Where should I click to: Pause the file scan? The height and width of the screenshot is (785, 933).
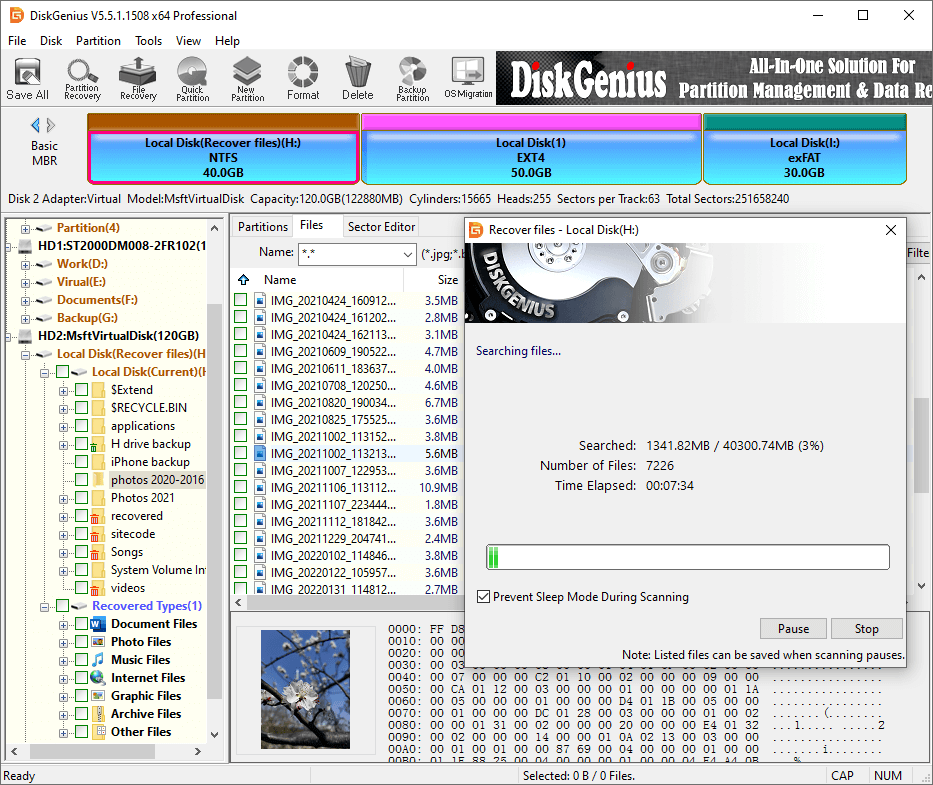[793, 628]
